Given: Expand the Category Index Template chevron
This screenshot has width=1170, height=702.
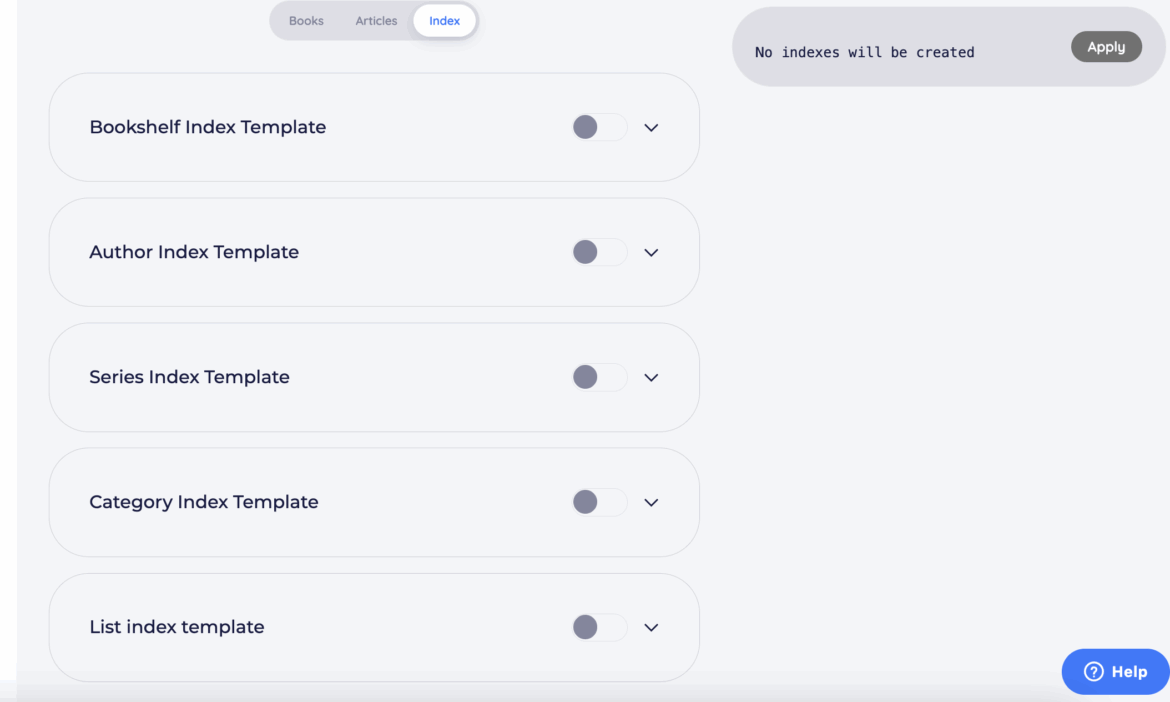Looking at the screenshot, I should [651, 503].
